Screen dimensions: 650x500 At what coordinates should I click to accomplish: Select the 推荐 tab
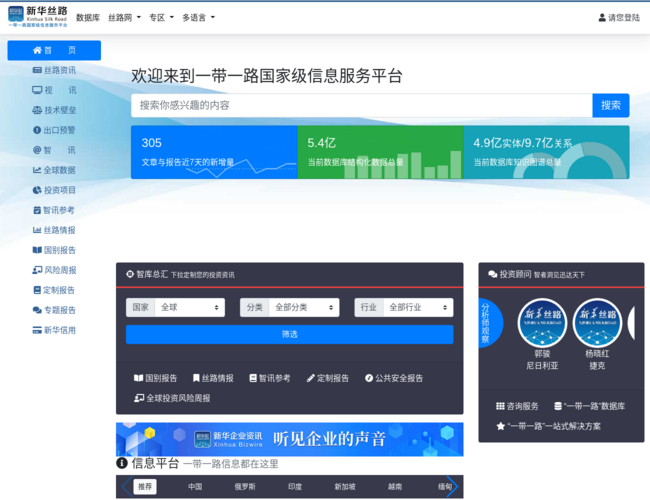pyautogui.click(x=145, y=486)
